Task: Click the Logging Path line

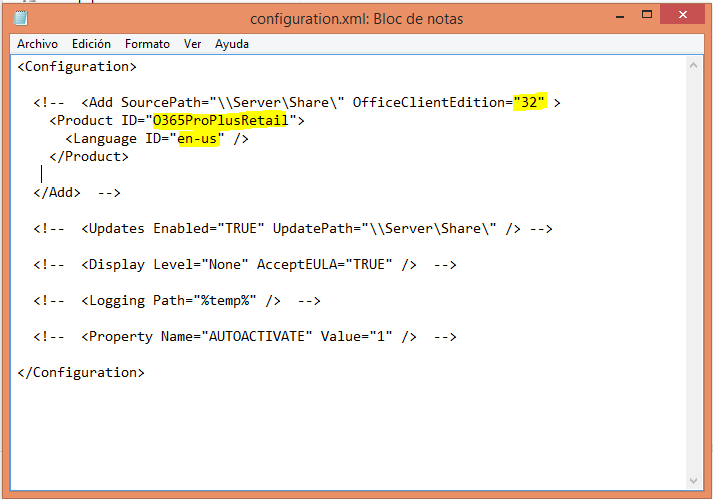Action: point(180,301)
